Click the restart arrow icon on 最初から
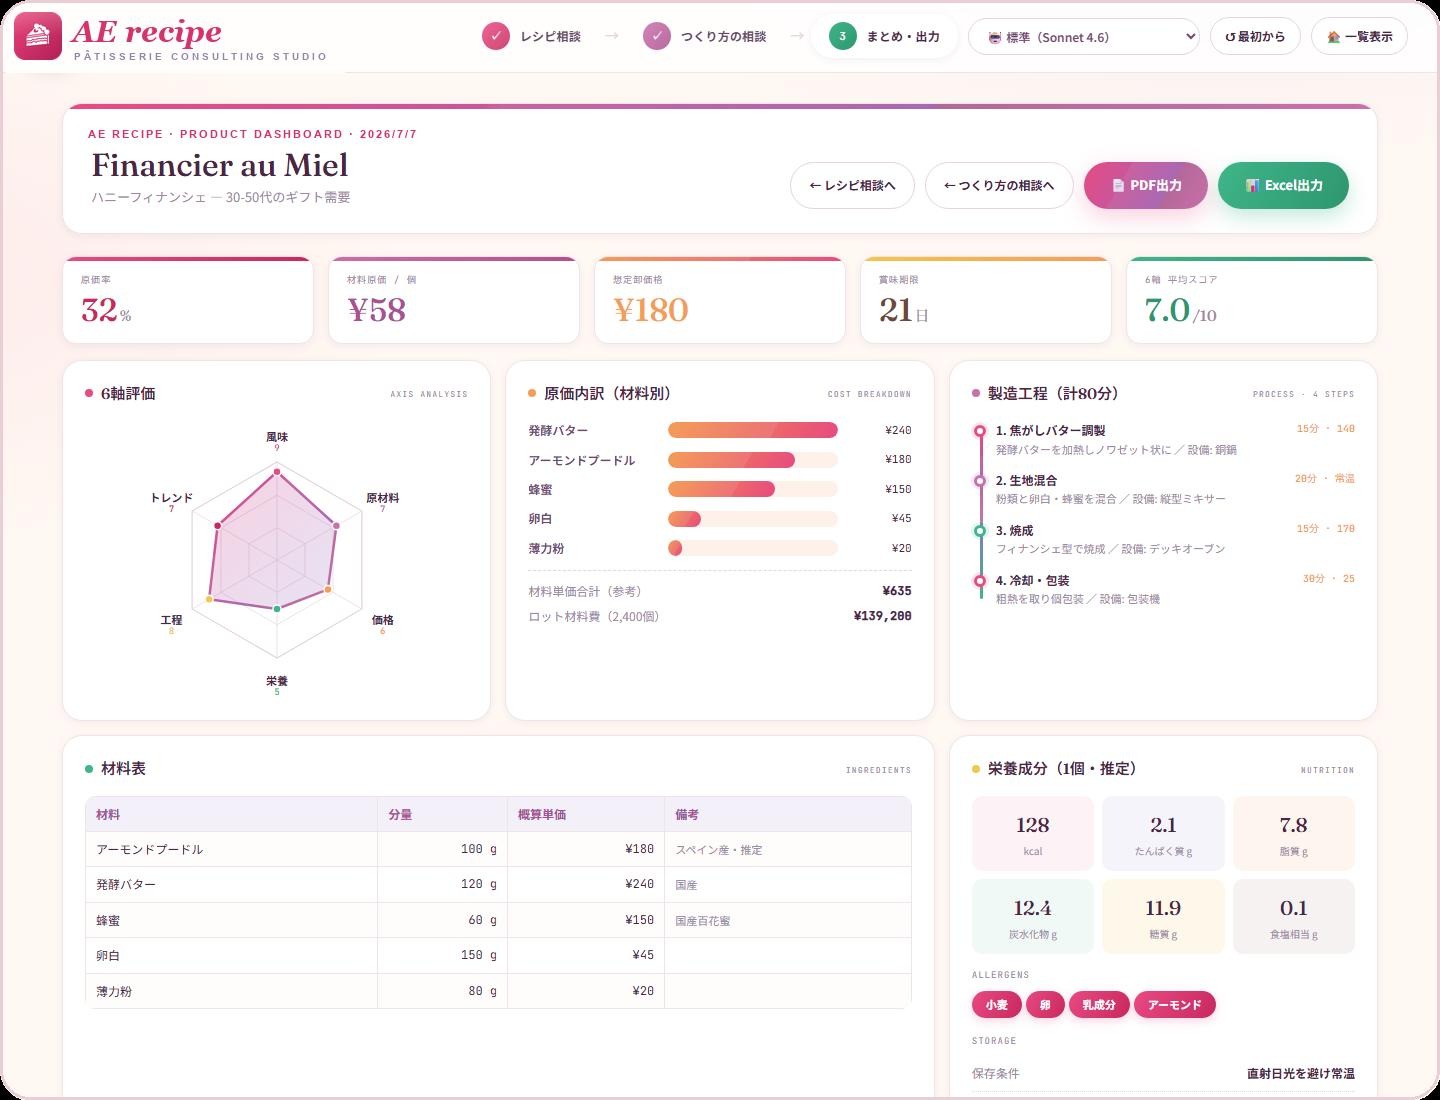The width and height of the screenshot is (1440, 1100). click(x=1231, y=37)
